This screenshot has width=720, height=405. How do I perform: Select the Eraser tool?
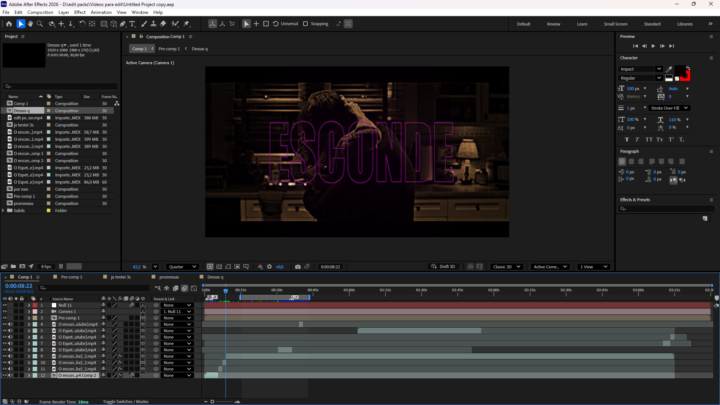click(163, 24)
